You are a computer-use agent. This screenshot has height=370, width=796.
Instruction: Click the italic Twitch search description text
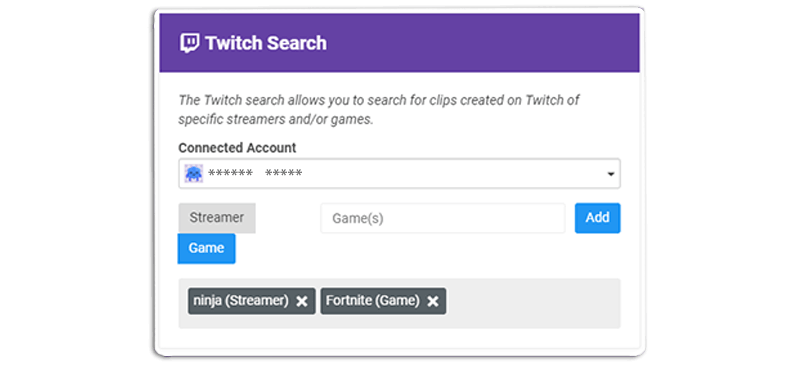(x=379, y=110)
